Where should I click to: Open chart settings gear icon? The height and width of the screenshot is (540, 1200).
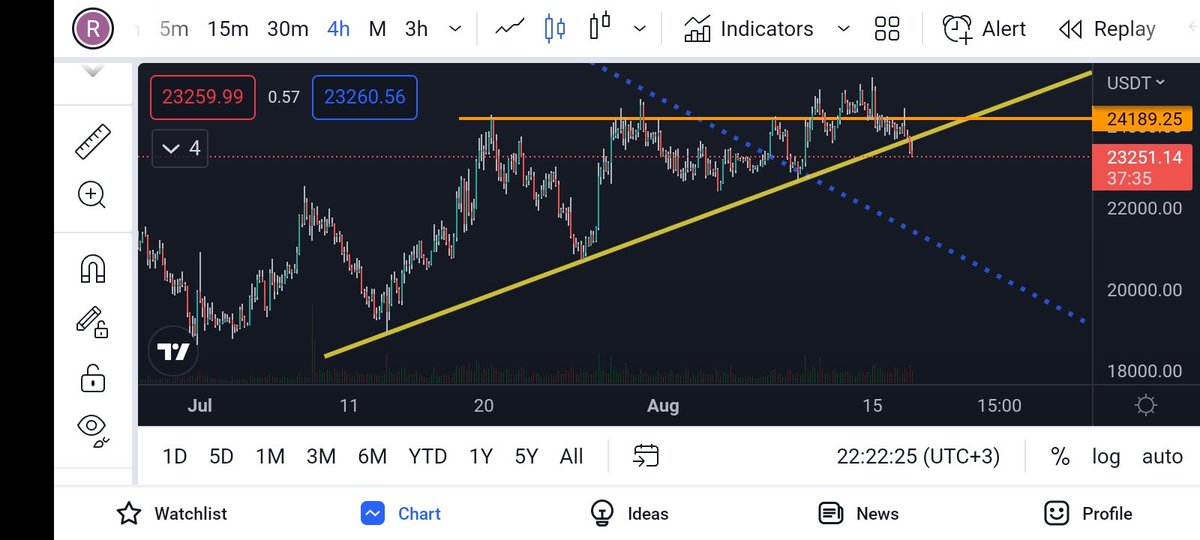pos(1146,405)
